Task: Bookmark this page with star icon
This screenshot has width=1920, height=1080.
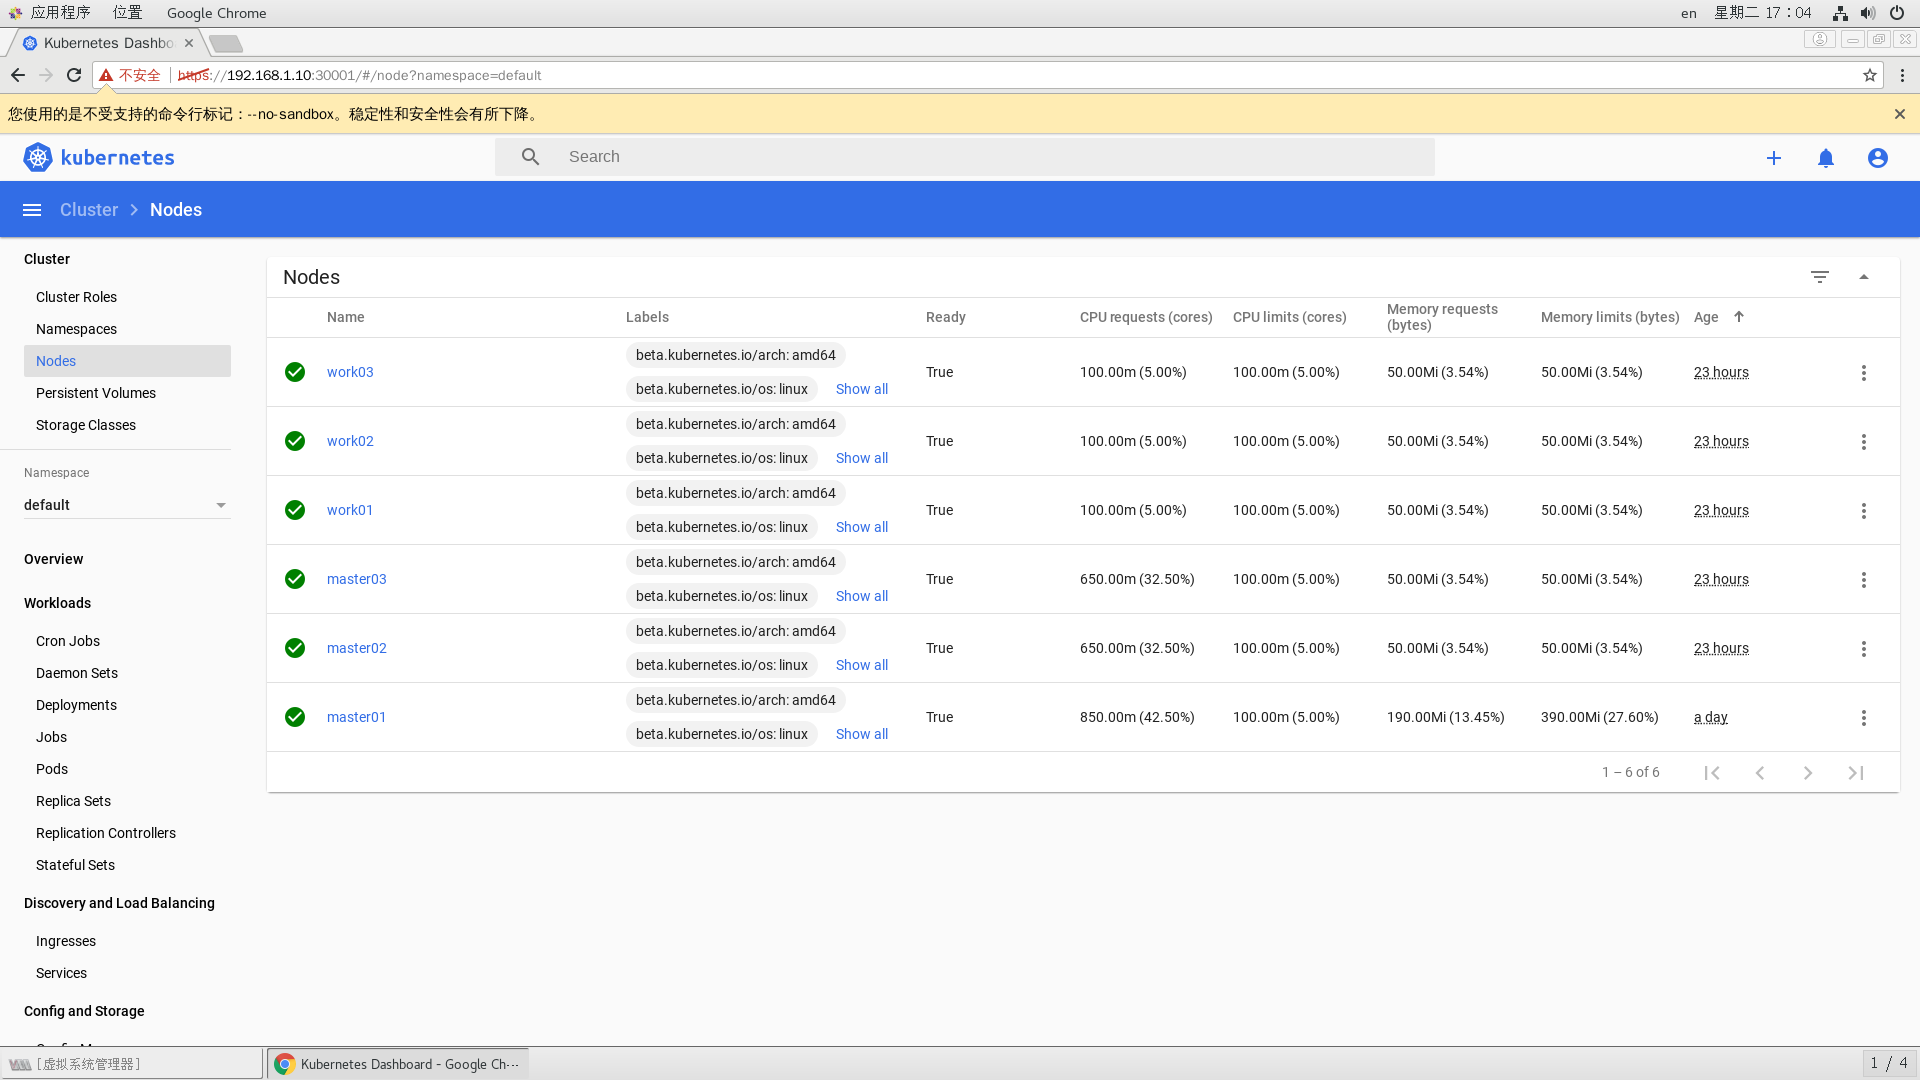Action: click(x=1869, y=75)
